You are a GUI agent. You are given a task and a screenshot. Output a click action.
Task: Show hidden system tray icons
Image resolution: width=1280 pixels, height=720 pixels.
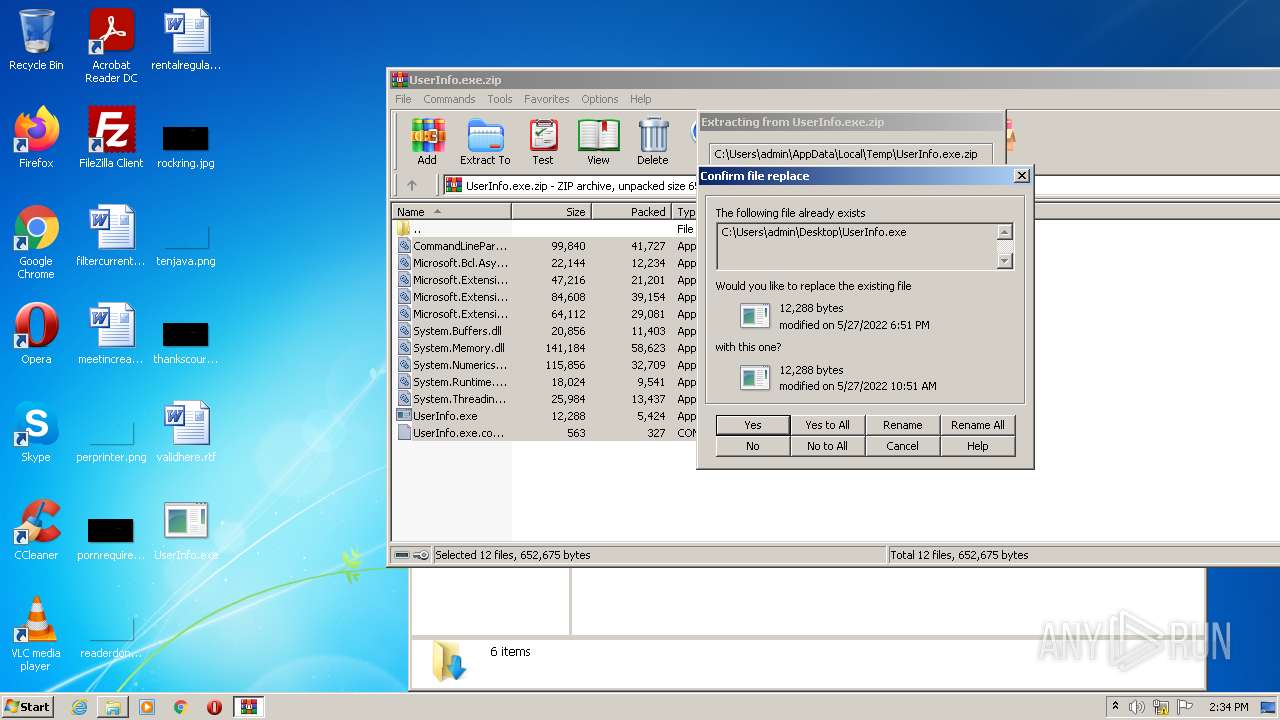pyautogui.click(x=1115, y=707)
